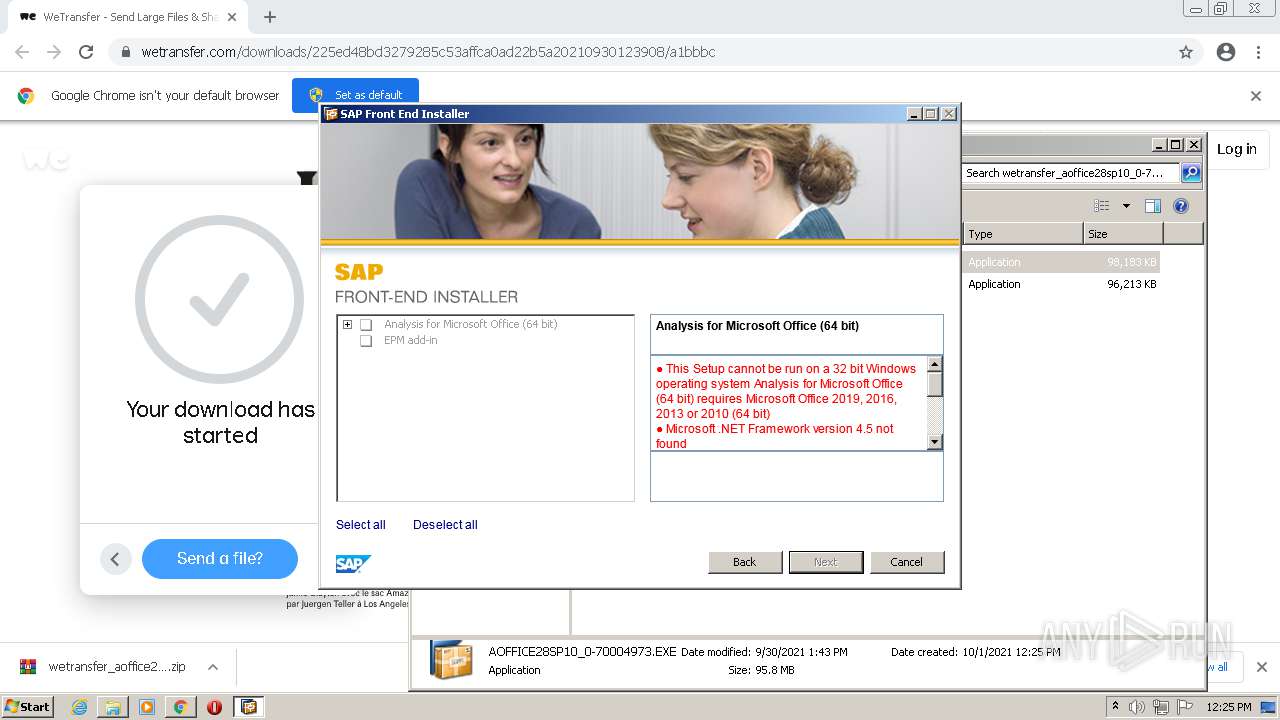Expand the Analysis for Microsoft Office tree node

pyautogui.click(x=347, y=324)
